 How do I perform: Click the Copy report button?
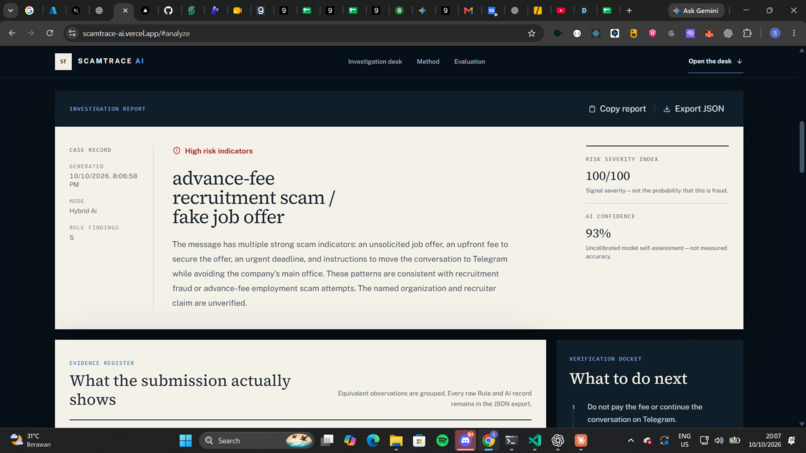(x=617, y=109)
